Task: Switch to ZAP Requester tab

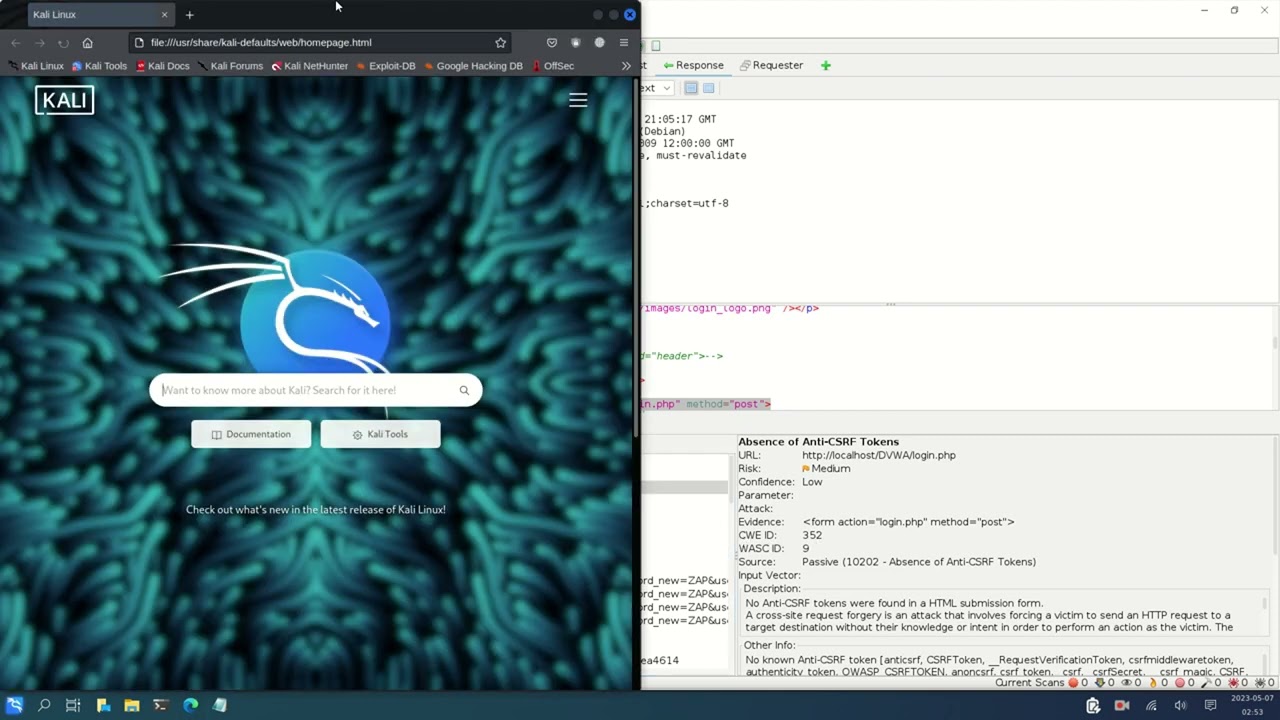Action: pyautogui.click(x=771, y=65)
